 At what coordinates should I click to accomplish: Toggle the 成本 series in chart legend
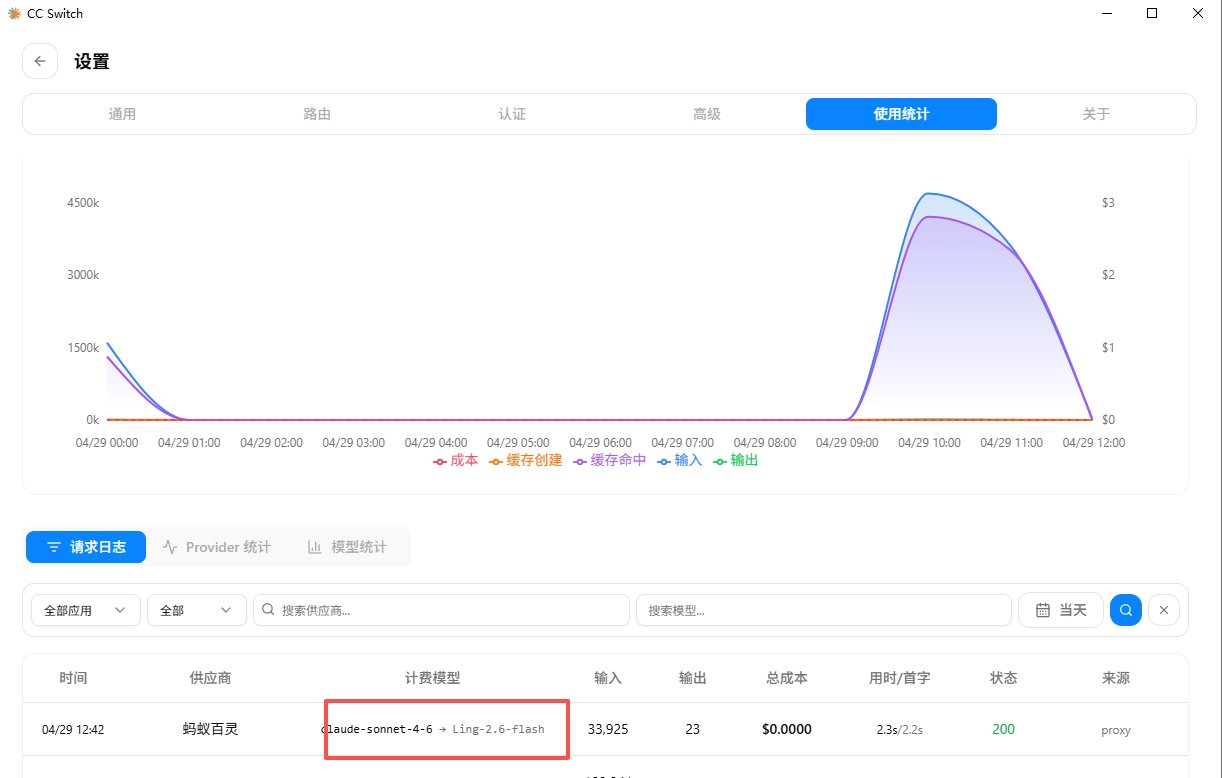coord(456,461)
